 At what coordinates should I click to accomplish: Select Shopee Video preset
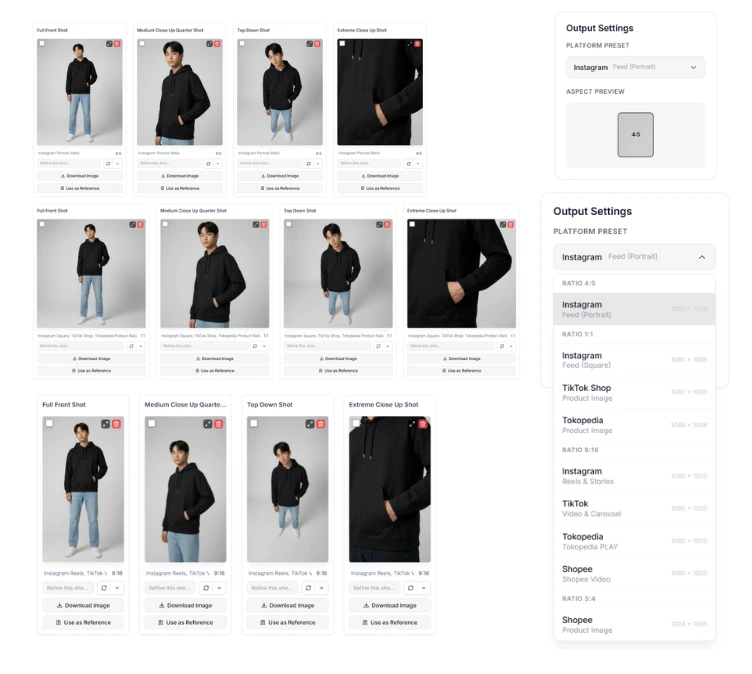pos(634,574)
